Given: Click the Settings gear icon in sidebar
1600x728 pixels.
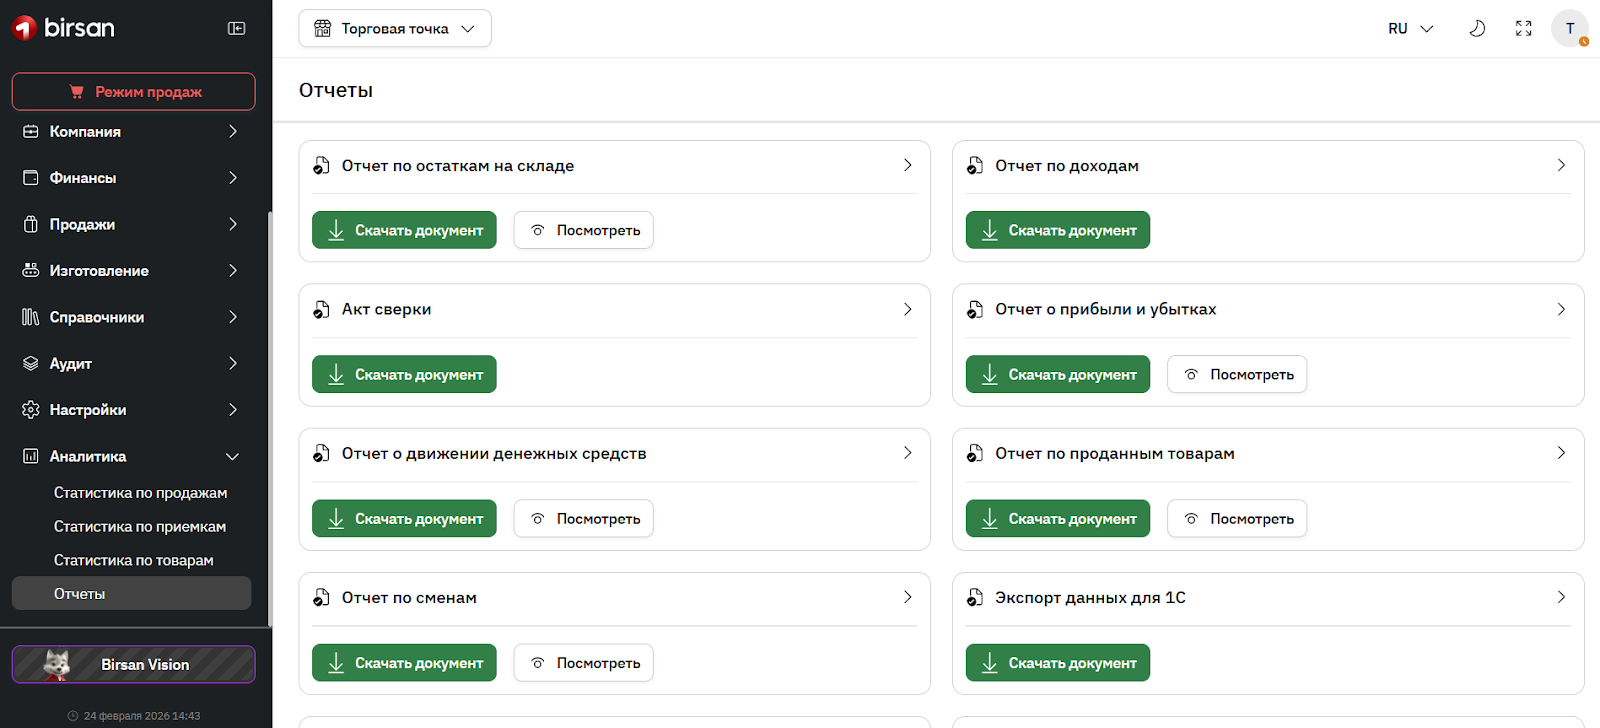Looking at the screenshot, I should (31, 410).
